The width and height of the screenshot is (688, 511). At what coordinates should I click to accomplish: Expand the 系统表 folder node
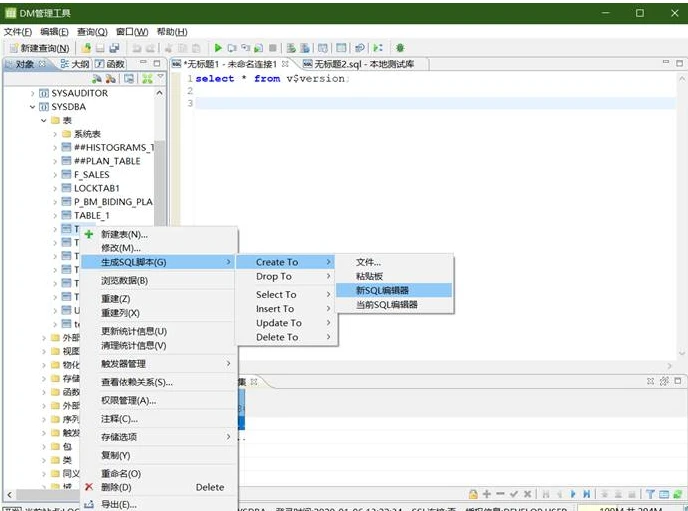coord(55,134)
